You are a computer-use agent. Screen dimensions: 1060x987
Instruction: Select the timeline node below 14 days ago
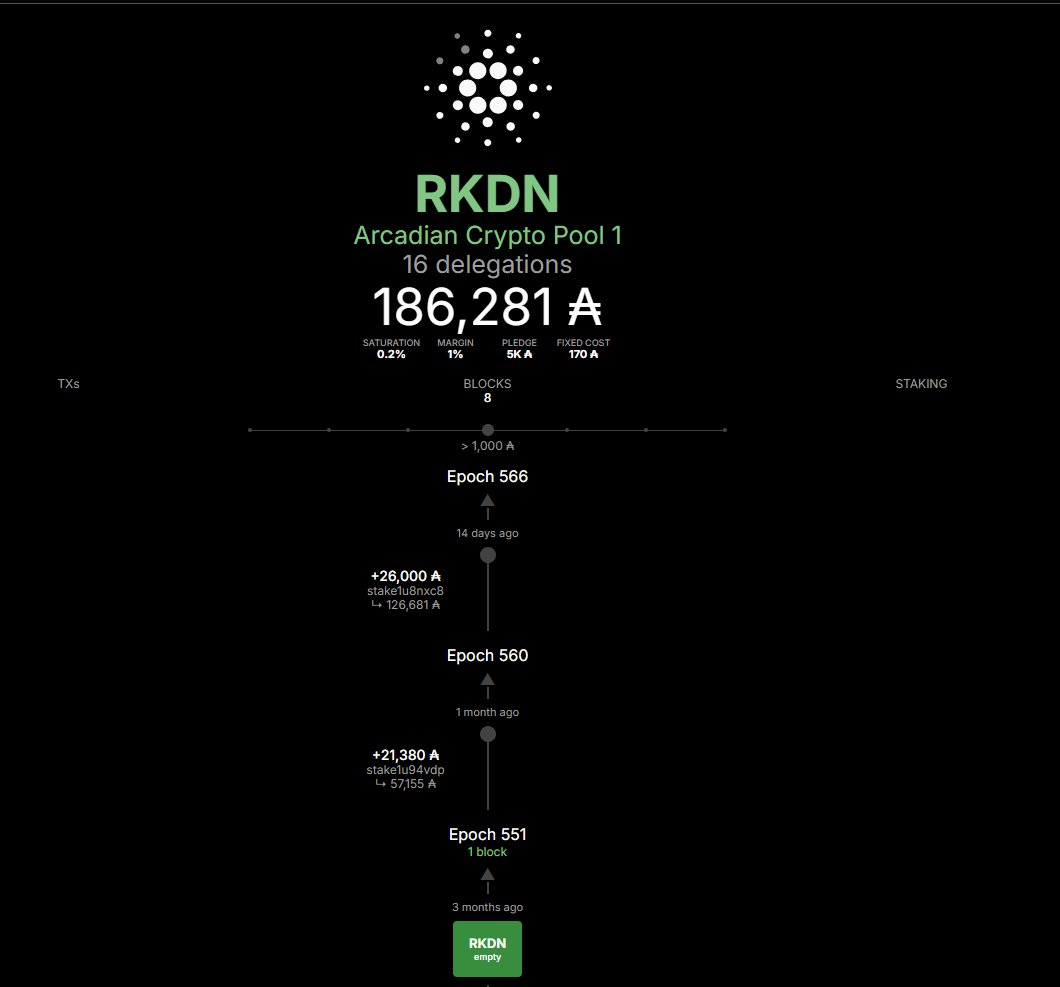pos(487,555)
